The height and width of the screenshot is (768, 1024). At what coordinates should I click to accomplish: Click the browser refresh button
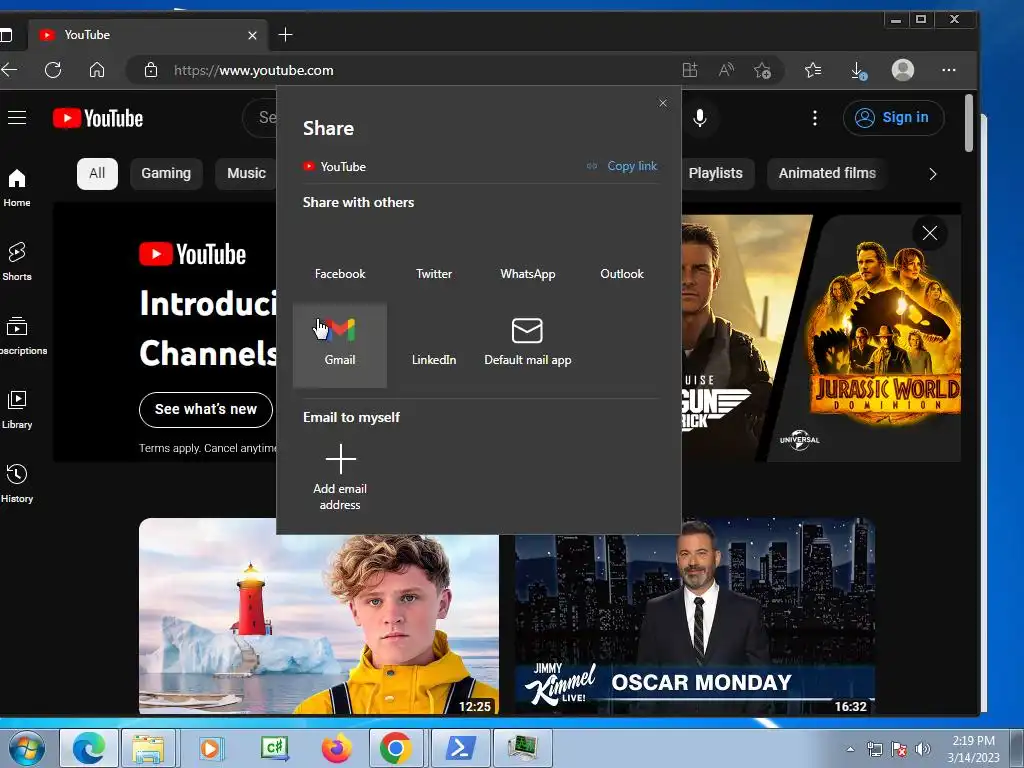click(x=53, y=70)
